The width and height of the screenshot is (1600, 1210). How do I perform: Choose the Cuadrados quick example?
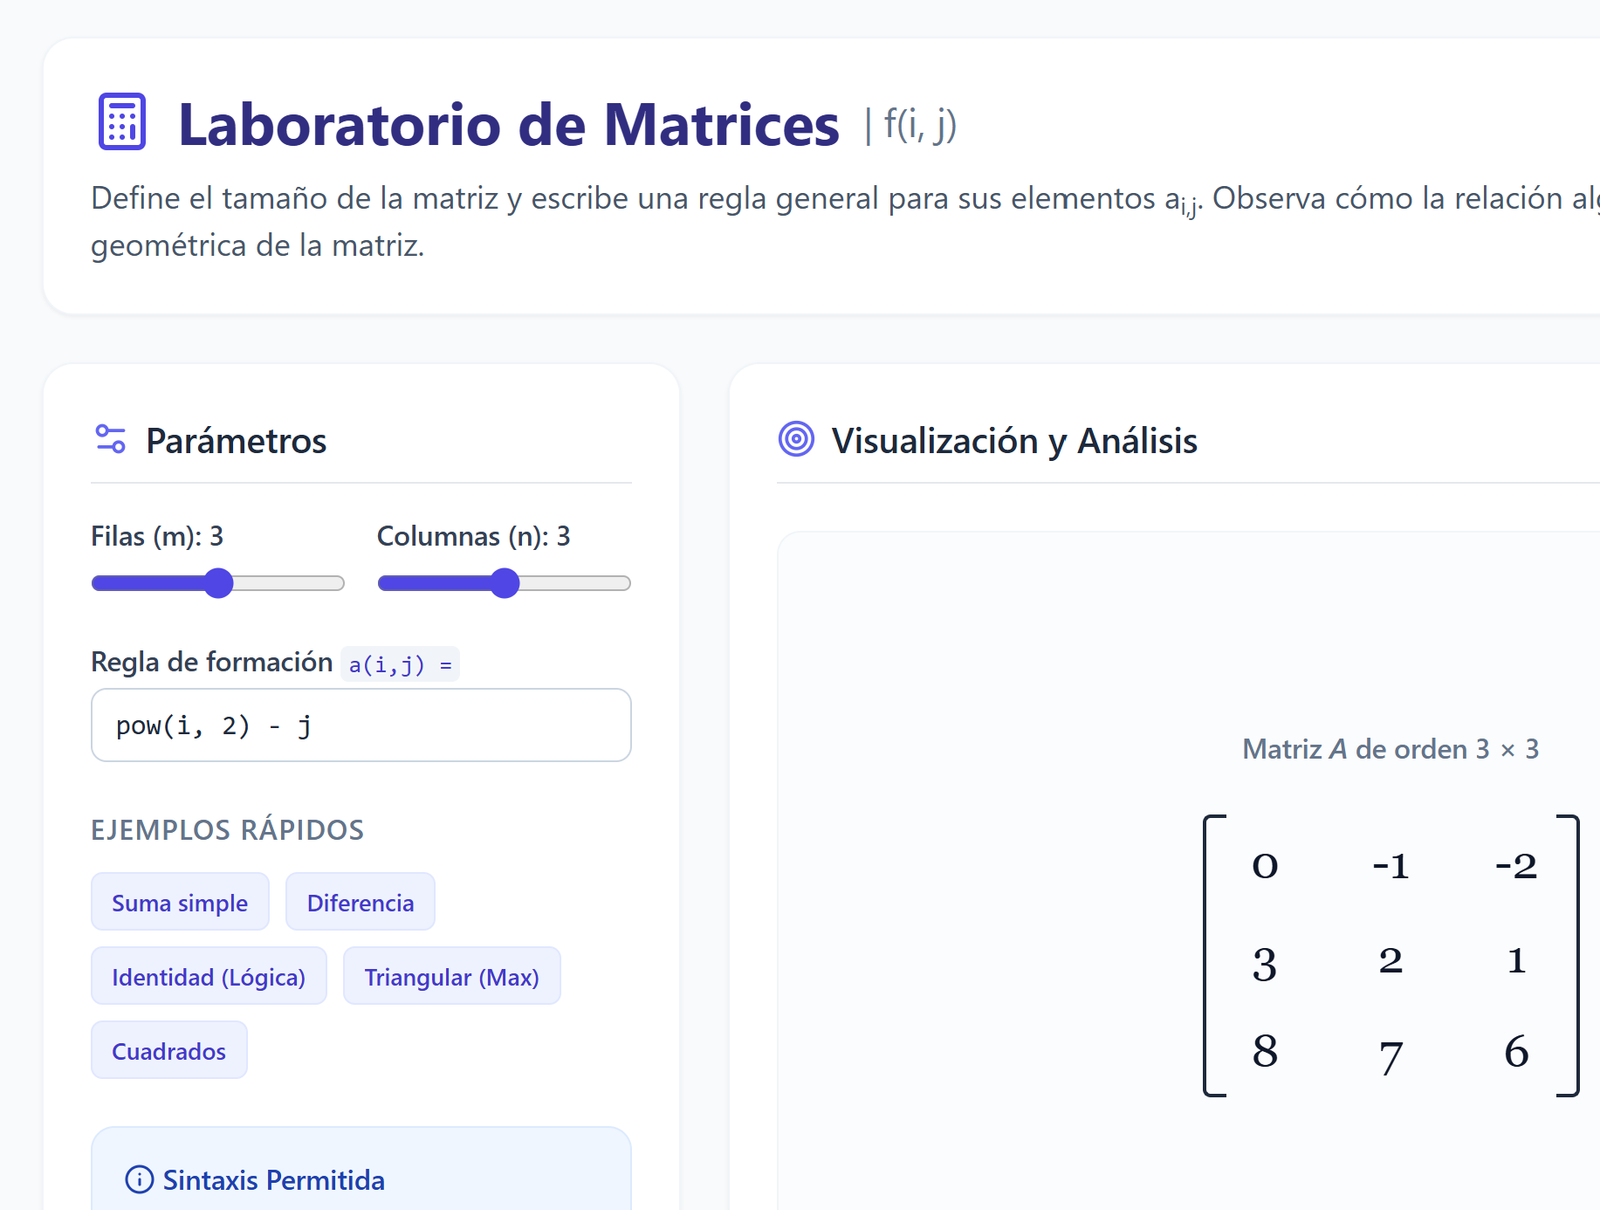point(169,1050)
